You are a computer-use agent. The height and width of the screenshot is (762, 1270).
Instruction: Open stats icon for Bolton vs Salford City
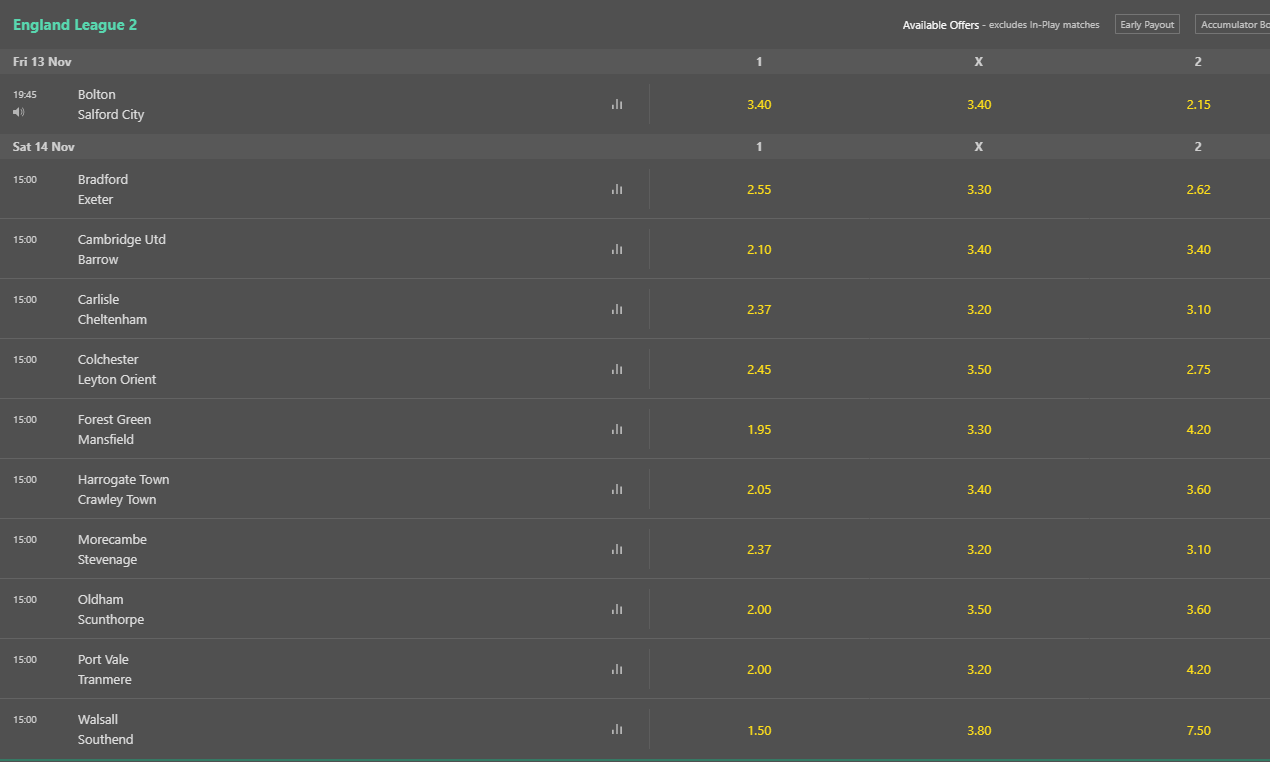[617, 104]
